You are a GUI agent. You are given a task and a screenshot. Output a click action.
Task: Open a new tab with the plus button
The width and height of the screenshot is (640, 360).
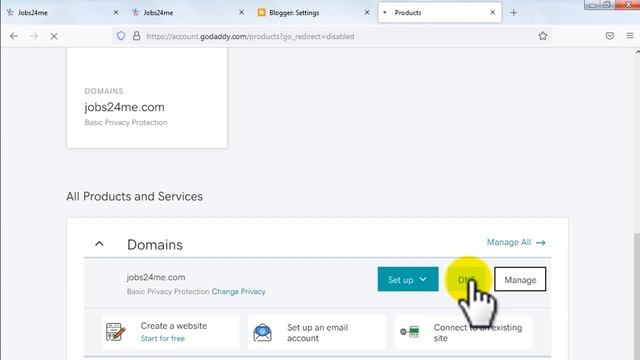513,13
